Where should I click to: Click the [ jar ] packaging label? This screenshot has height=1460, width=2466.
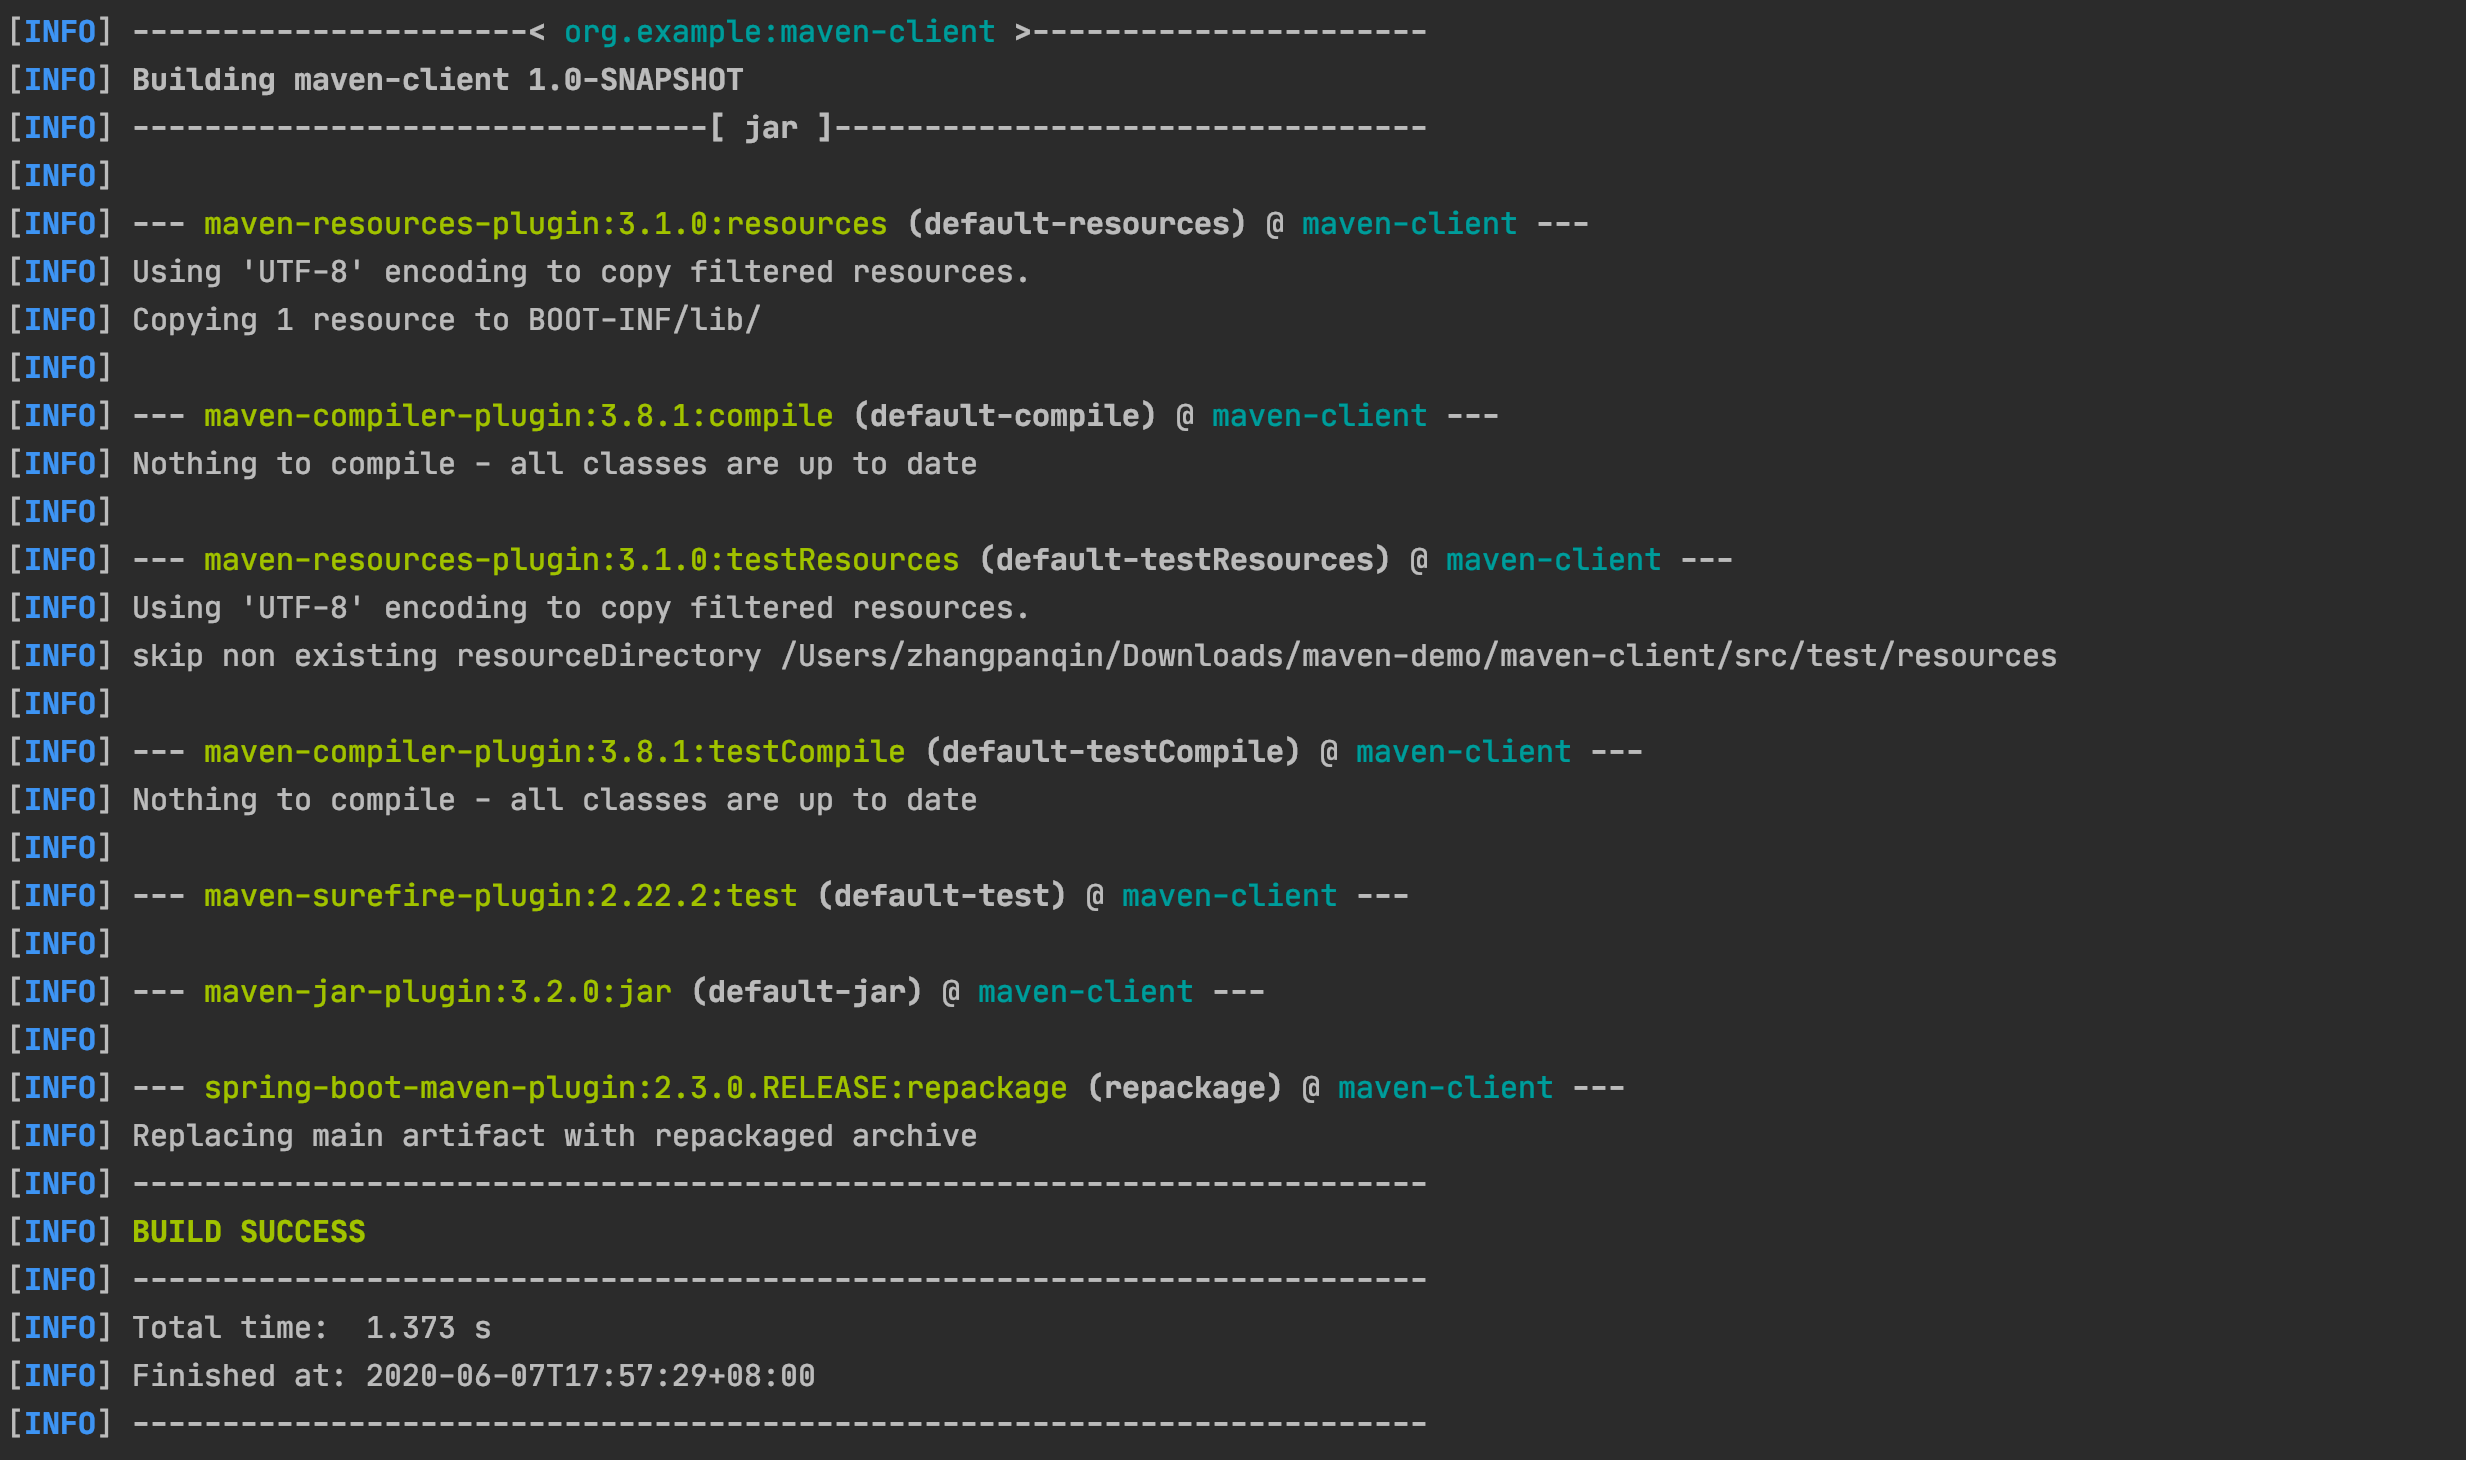point(771,128)
